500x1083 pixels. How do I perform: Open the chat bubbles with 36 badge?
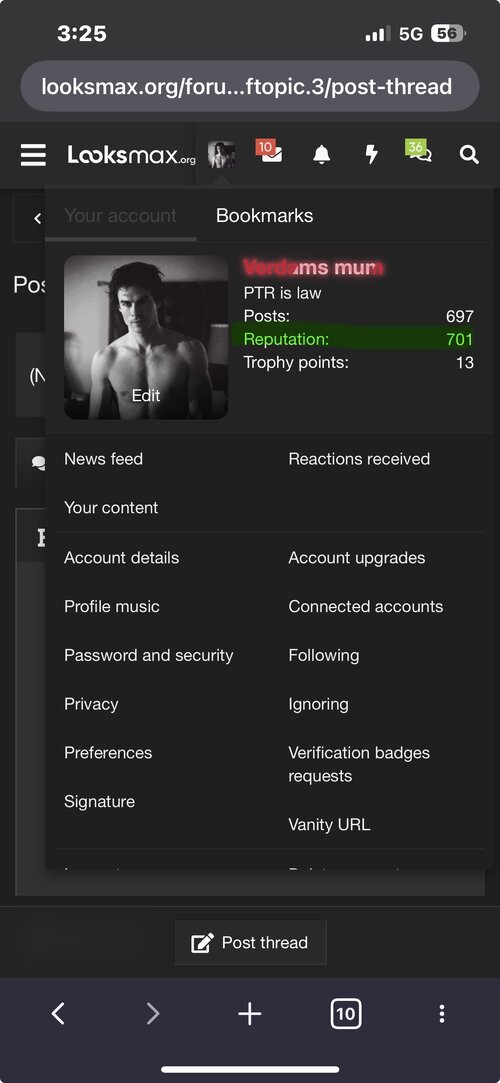tap(419, 151)
